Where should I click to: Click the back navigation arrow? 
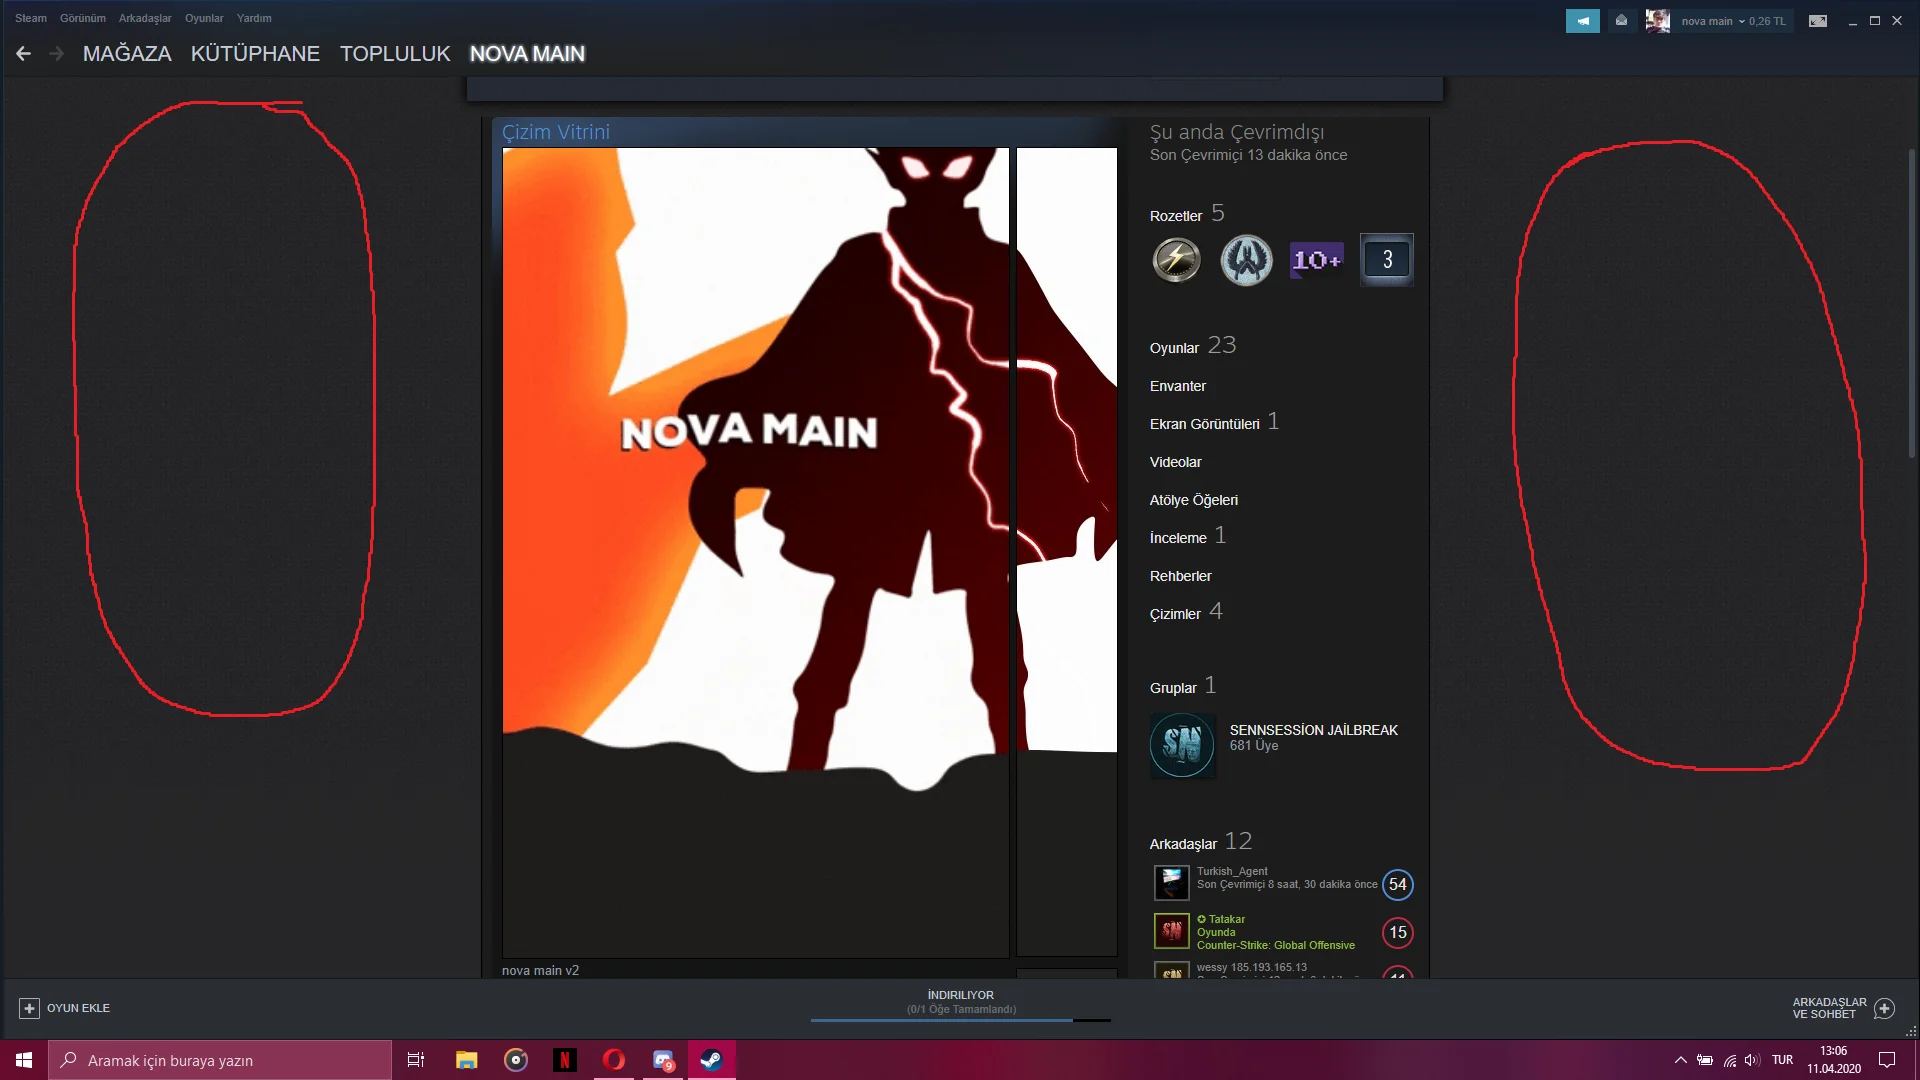pyautogui.click(x=24, y=54)
